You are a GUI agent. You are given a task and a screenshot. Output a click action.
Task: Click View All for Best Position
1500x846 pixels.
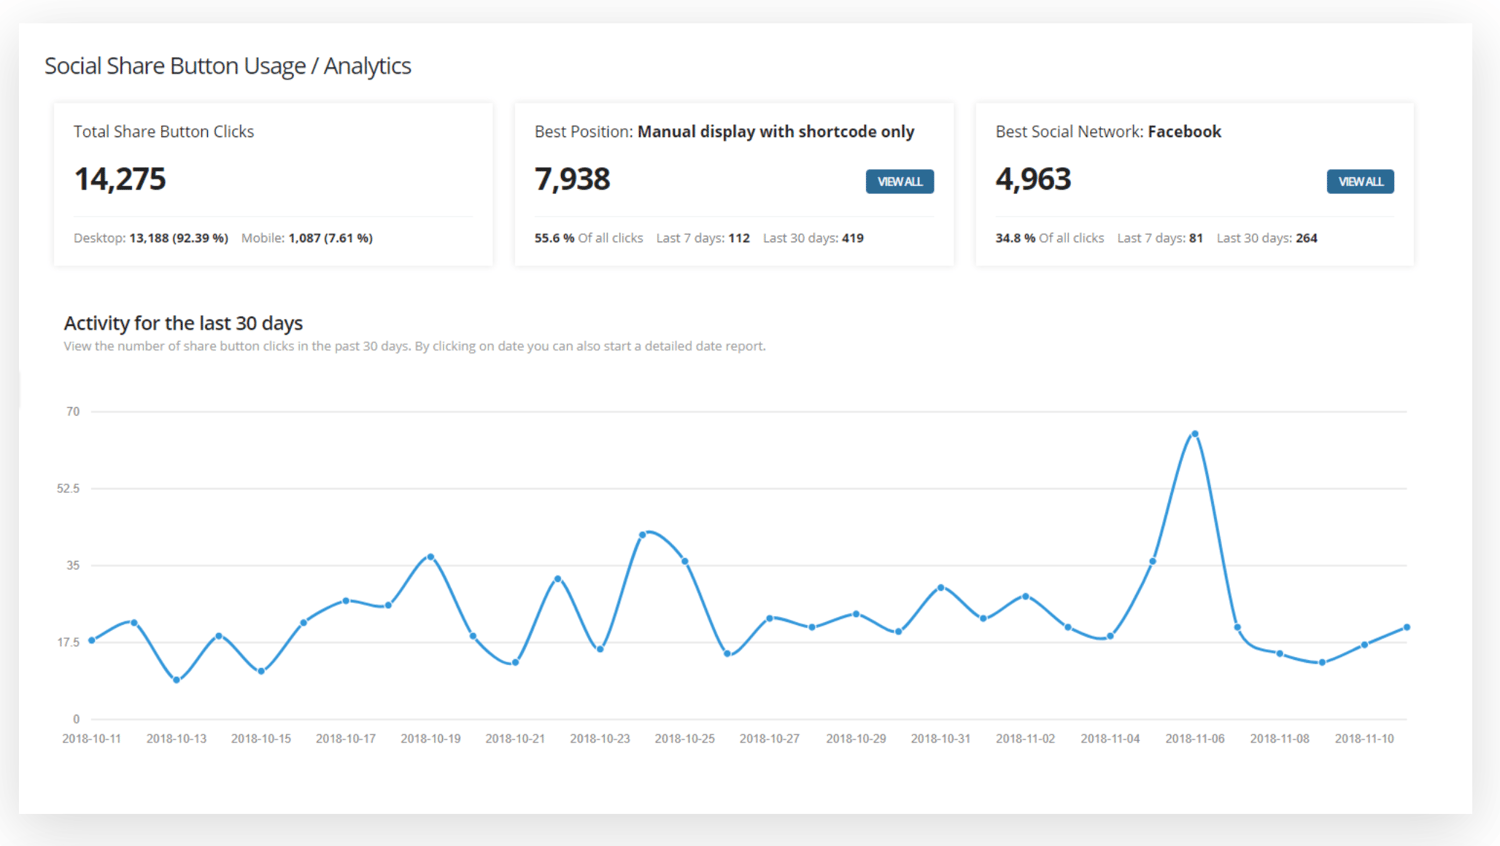(899, 181)
